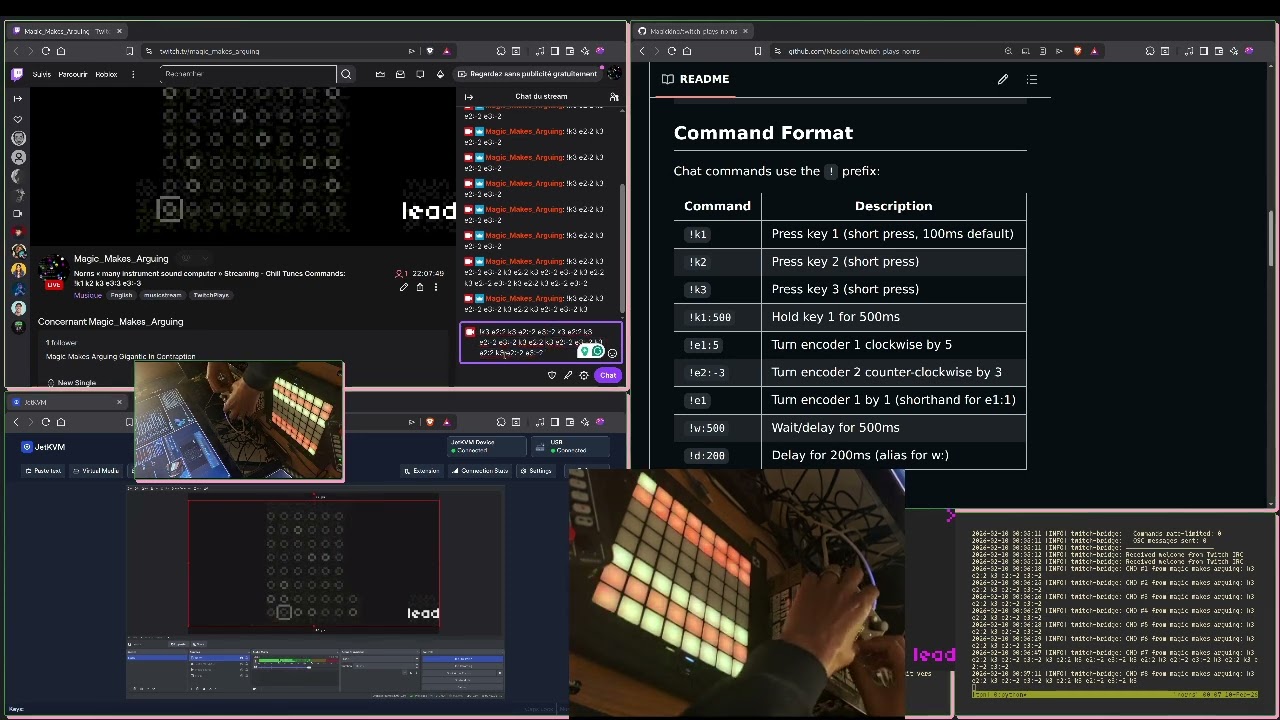Open Twitch Prime loot crown icon
The height and width of the screenshot is (720, 1280).
click(x=380, y=74)
